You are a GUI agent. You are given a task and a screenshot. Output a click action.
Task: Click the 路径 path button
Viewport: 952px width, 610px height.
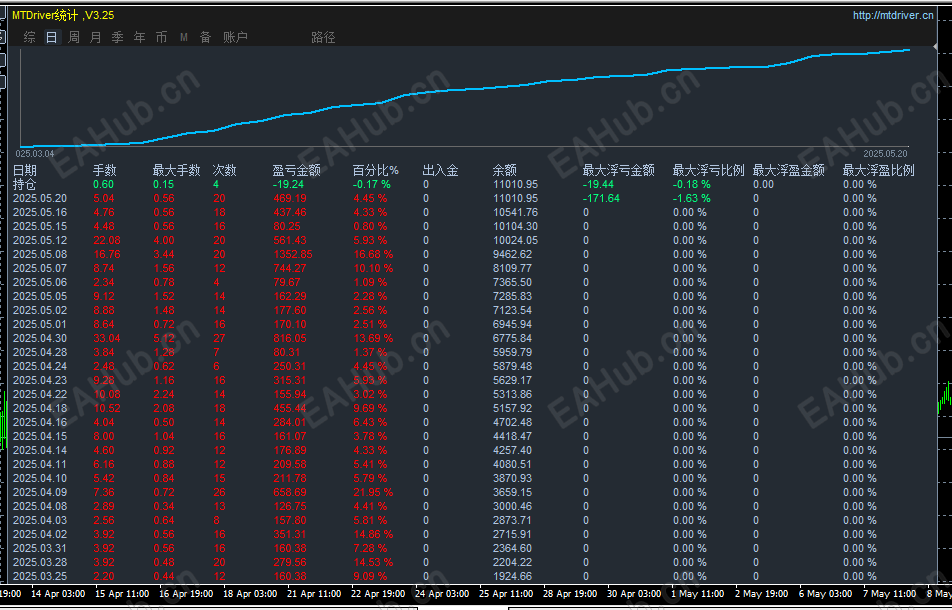pyautogui.click(x=323, y=38)
